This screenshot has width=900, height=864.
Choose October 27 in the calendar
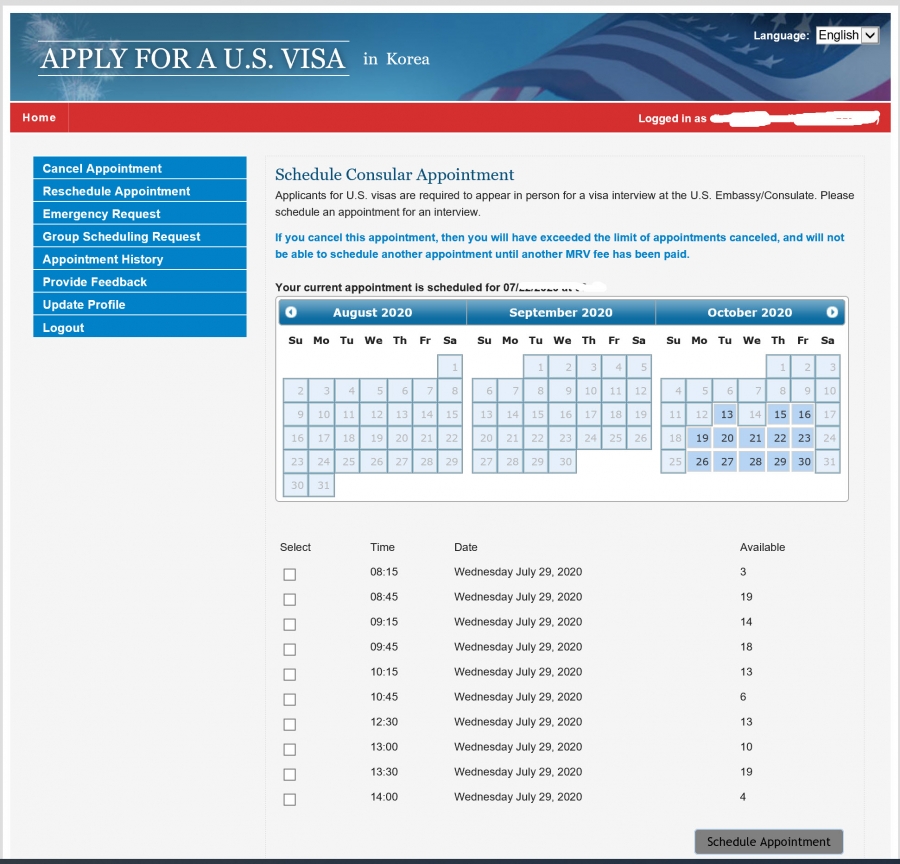726,462
